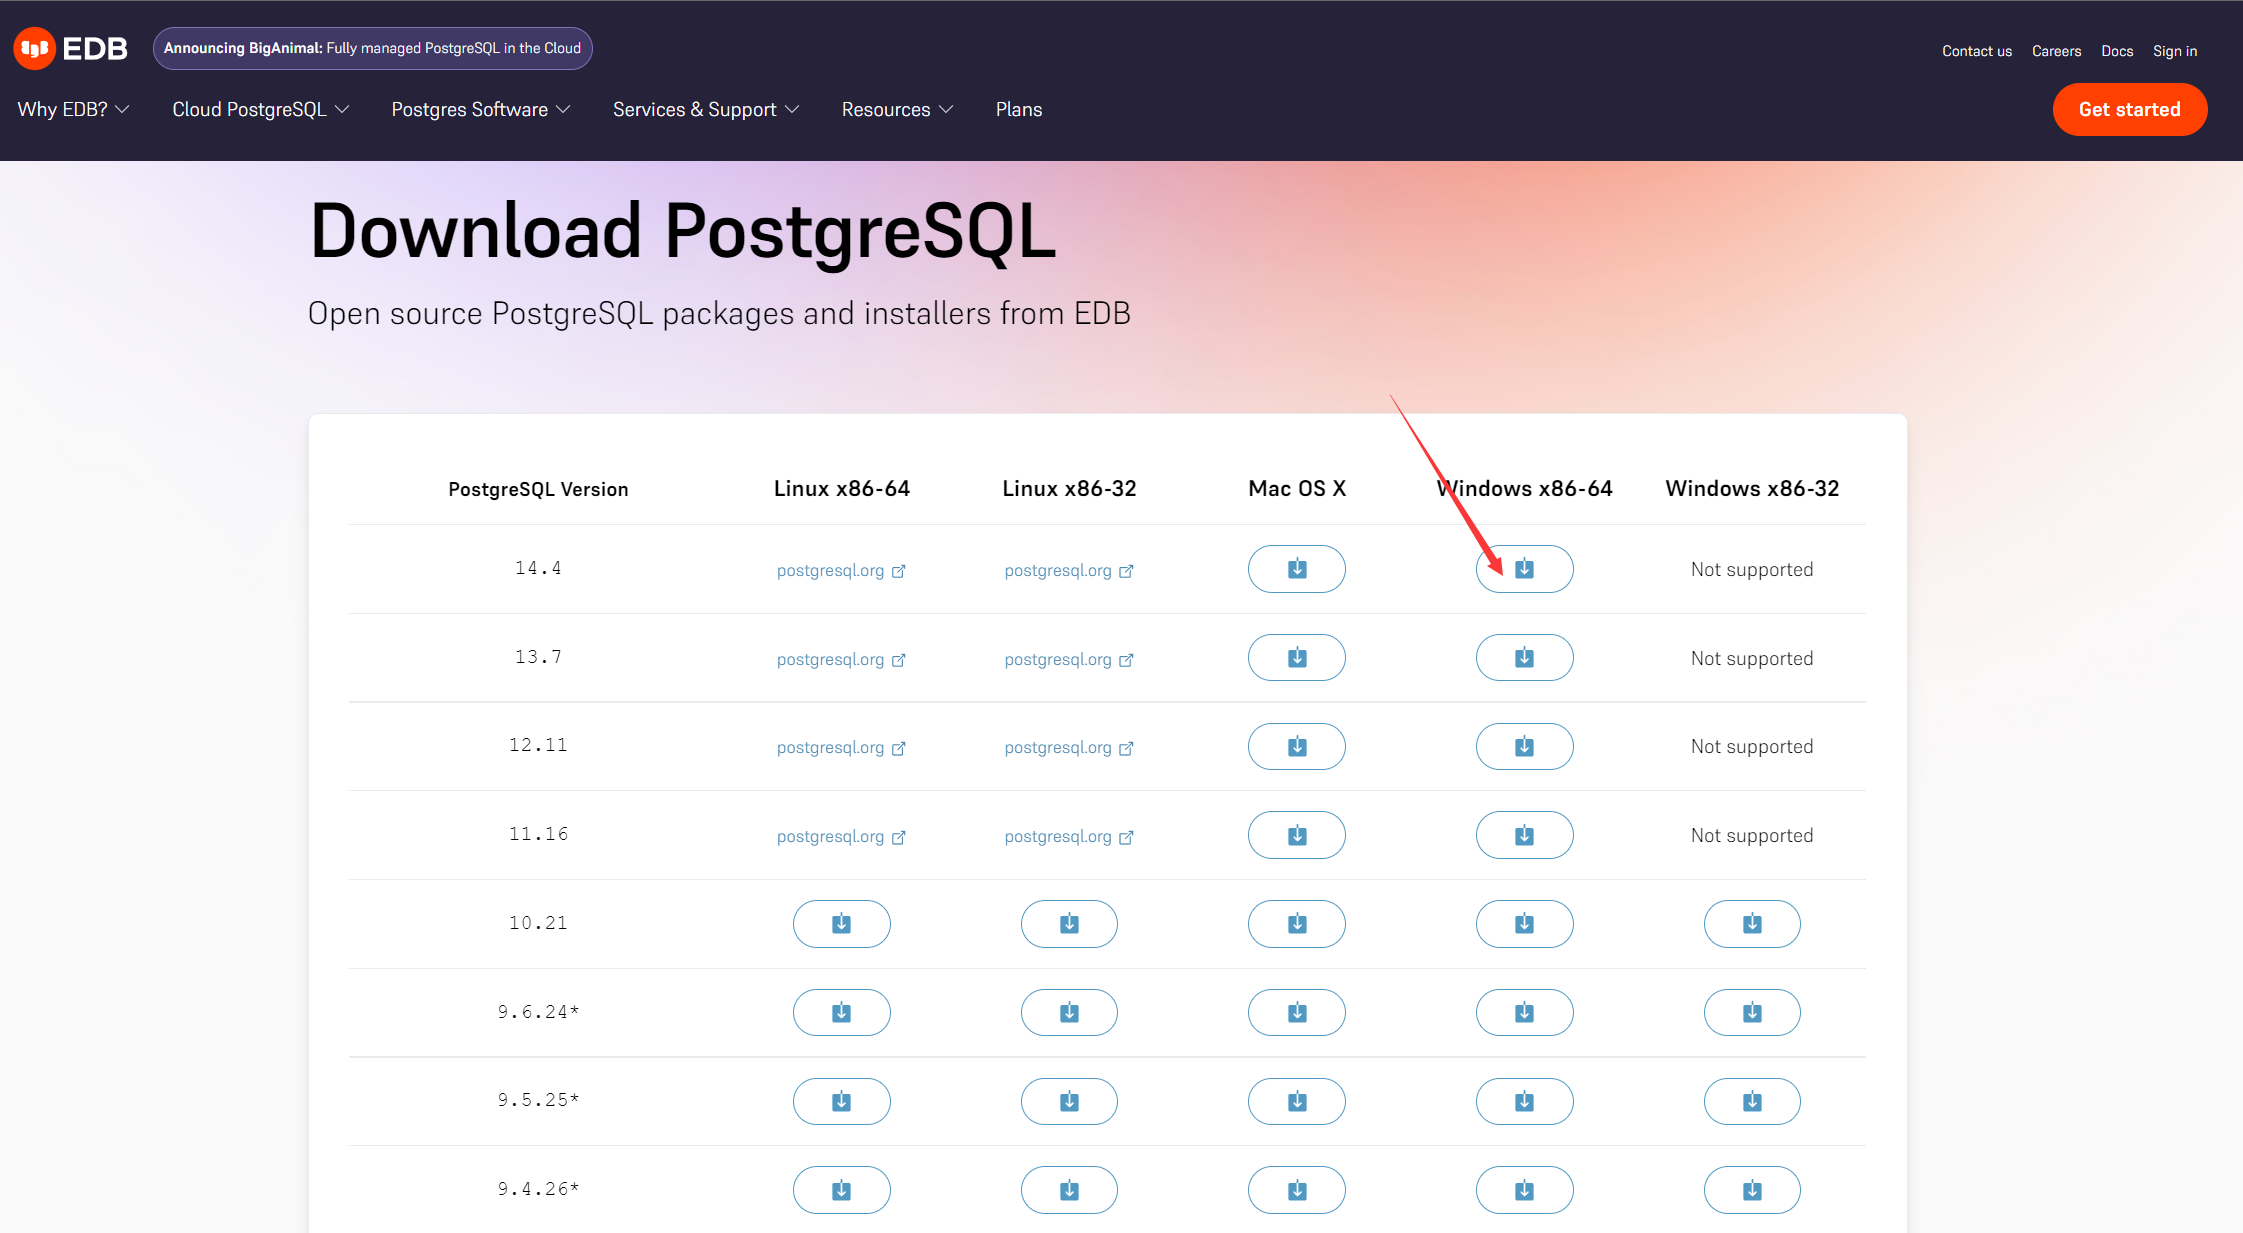Expand the Services & Support menu
This screenshot has height=1233, width=2243.
pyautogui.click(x=706, y=109)
